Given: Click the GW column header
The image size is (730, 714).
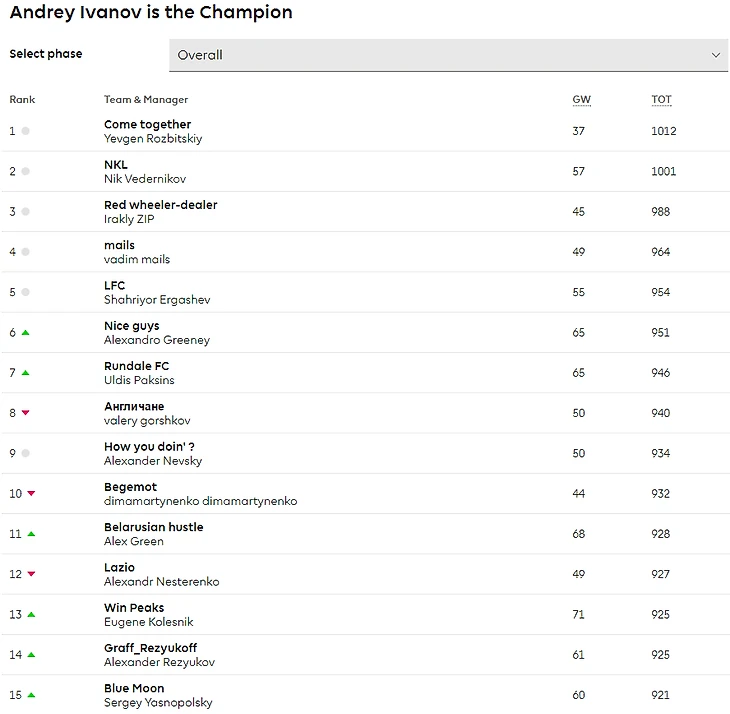Looking at the screenshot, I should [x=581, y=100].
